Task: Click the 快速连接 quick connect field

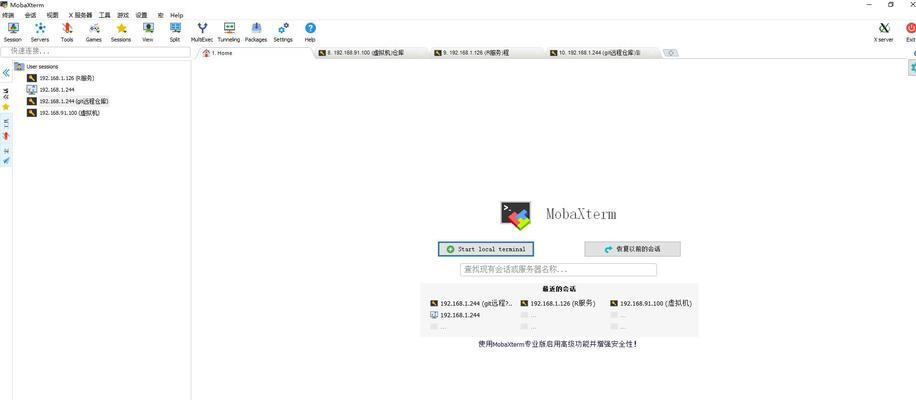Action: point(96,52)
